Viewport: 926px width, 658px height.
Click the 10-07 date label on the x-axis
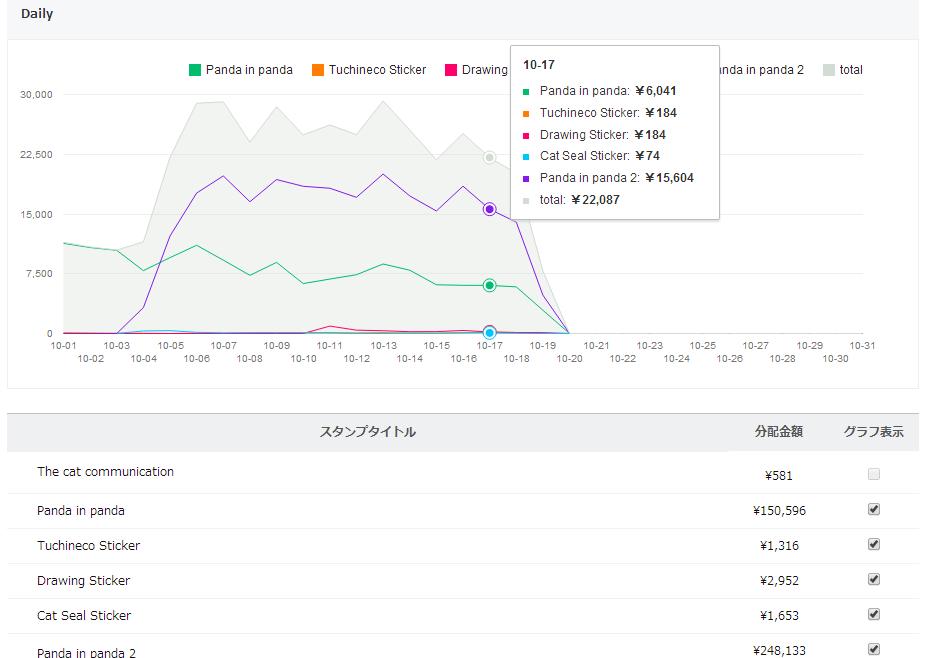click(x=224, y=346)
